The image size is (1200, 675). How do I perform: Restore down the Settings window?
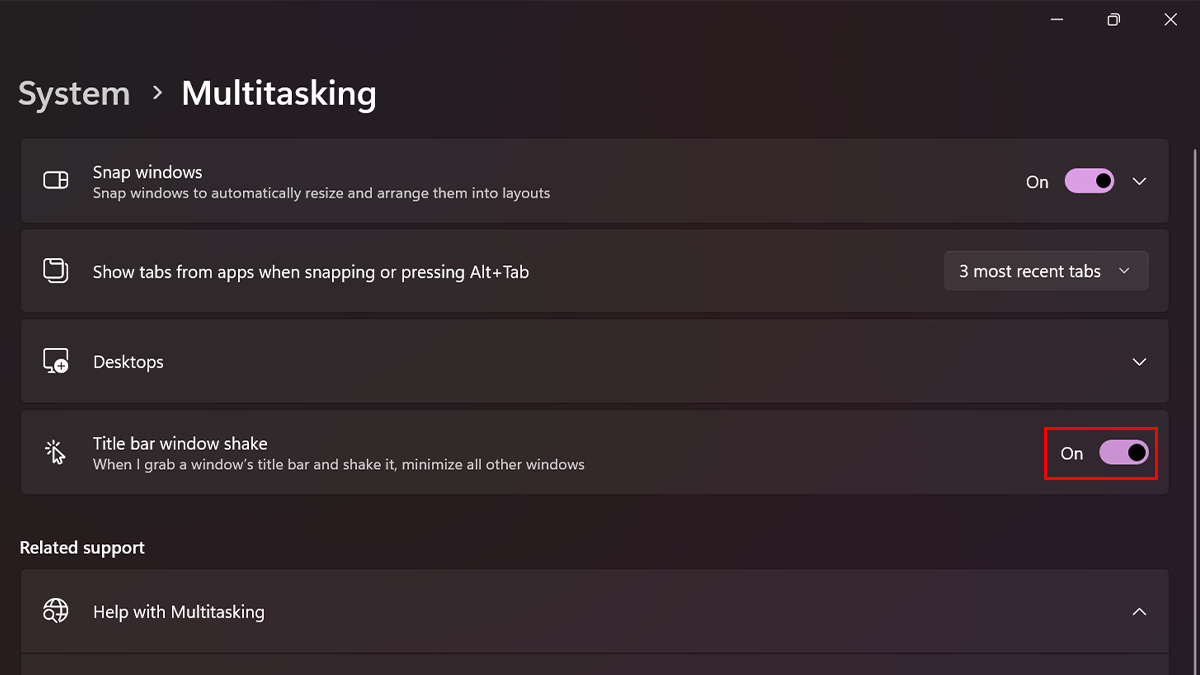pos(1113,20)
